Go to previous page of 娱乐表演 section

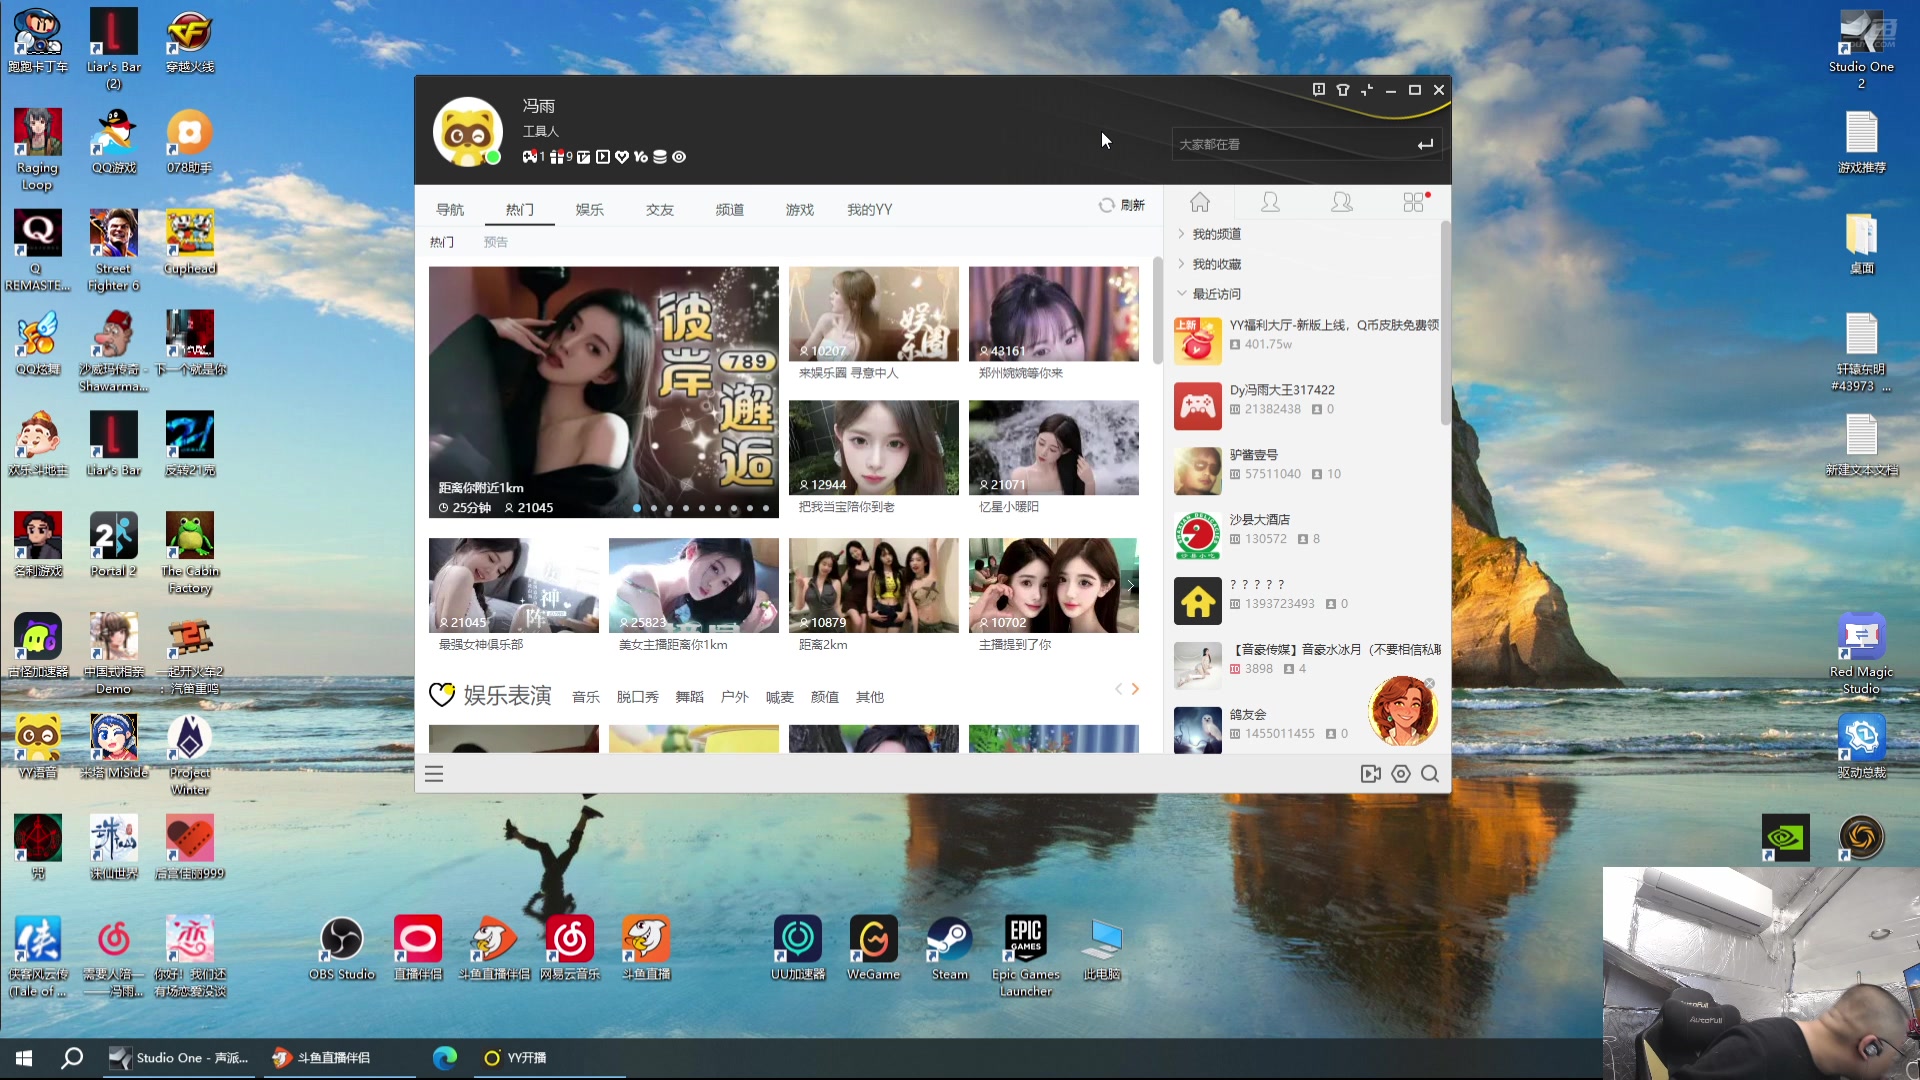(x=1118, y=689)
